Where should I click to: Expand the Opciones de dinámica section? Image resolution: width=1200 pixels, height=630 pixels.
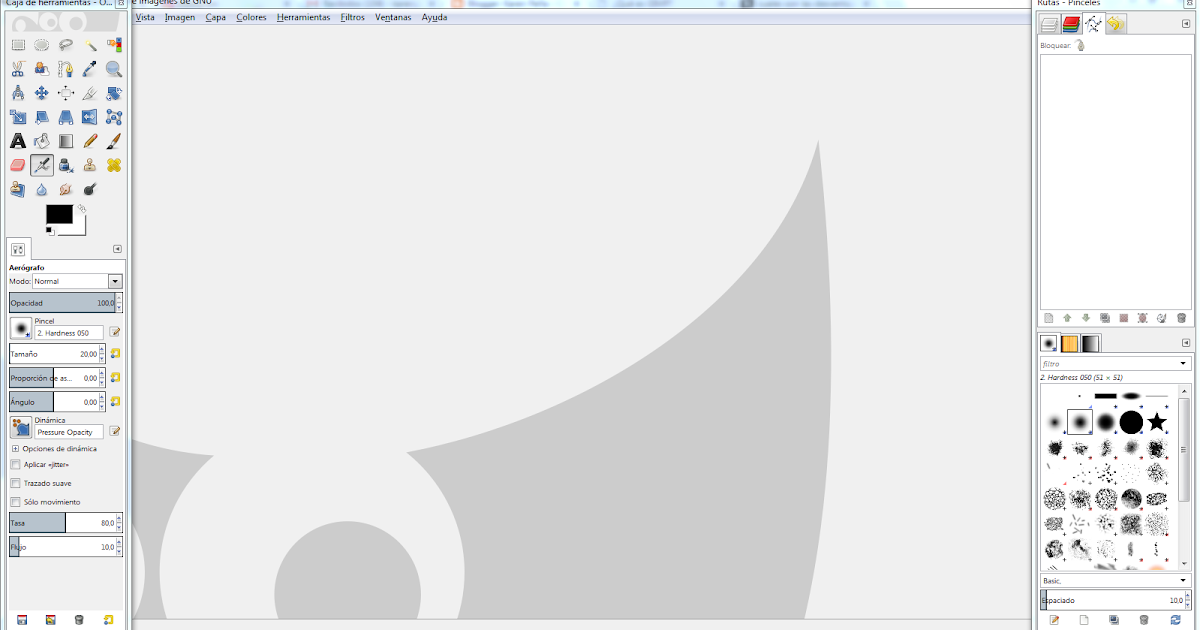[x=17, y=449]
